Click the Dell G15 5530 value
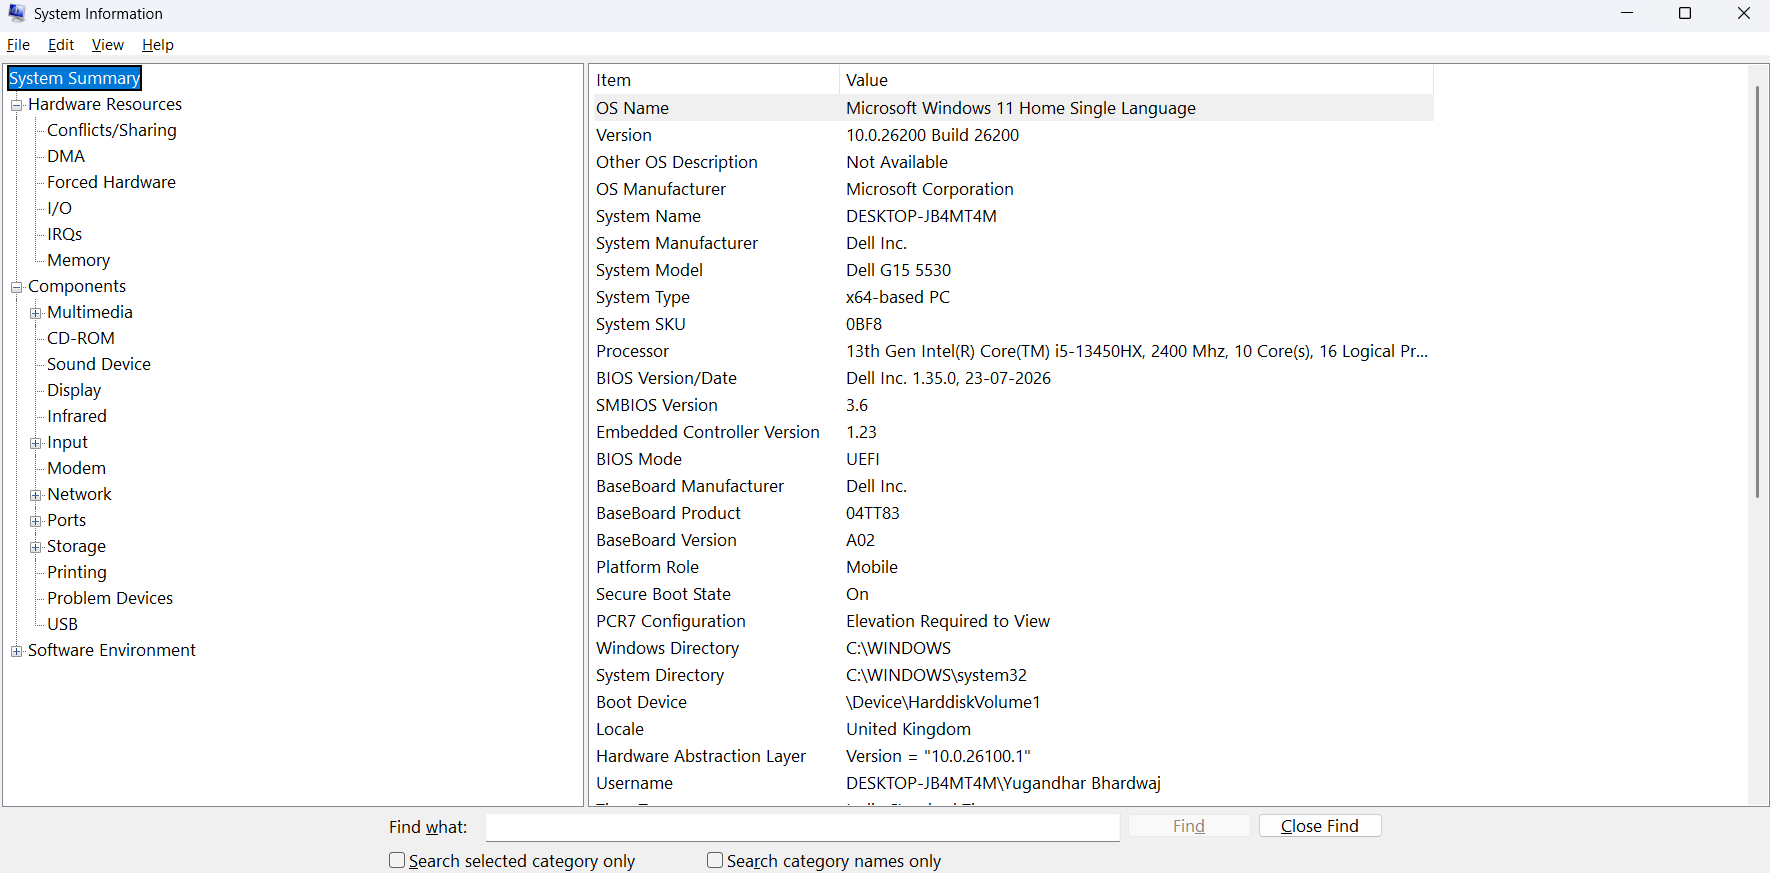The height and width of the screenshot is (873, 1770). (x=898, y=270)
